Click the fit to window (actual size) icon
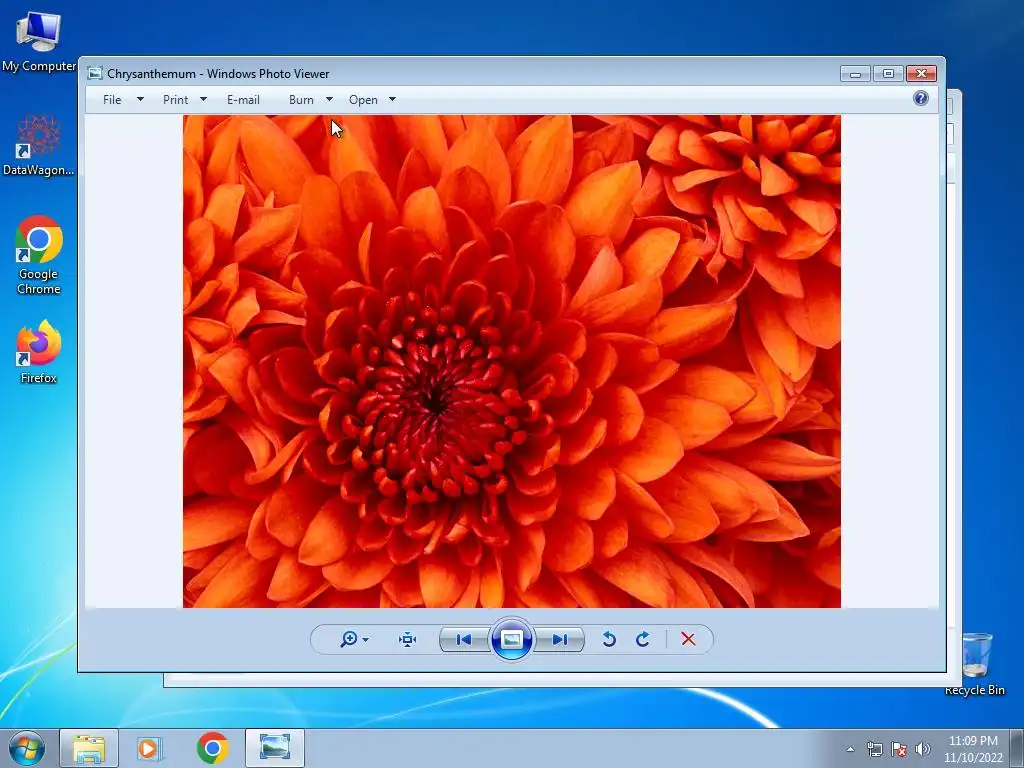This screenshot has height=768, width=1024. (408, 639)
